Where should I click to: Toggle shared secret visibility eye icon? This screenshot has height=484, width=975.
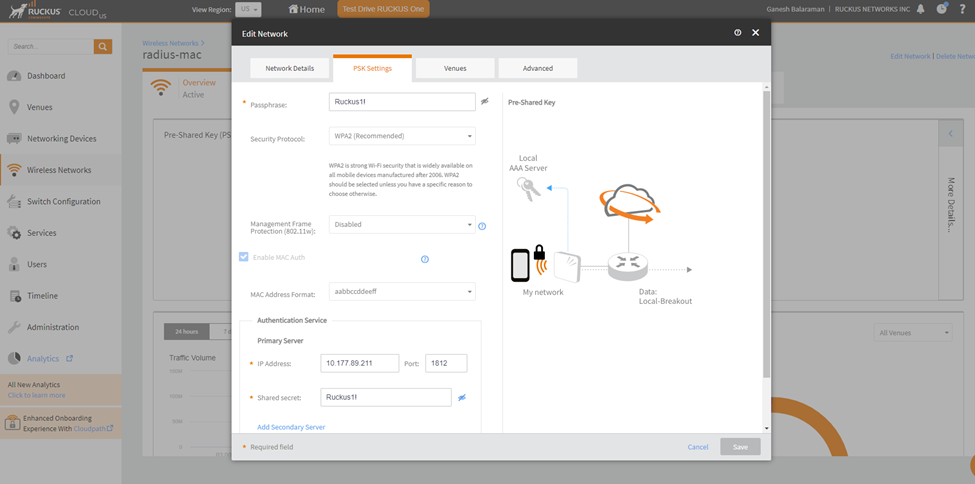click(x=462, y=397)
